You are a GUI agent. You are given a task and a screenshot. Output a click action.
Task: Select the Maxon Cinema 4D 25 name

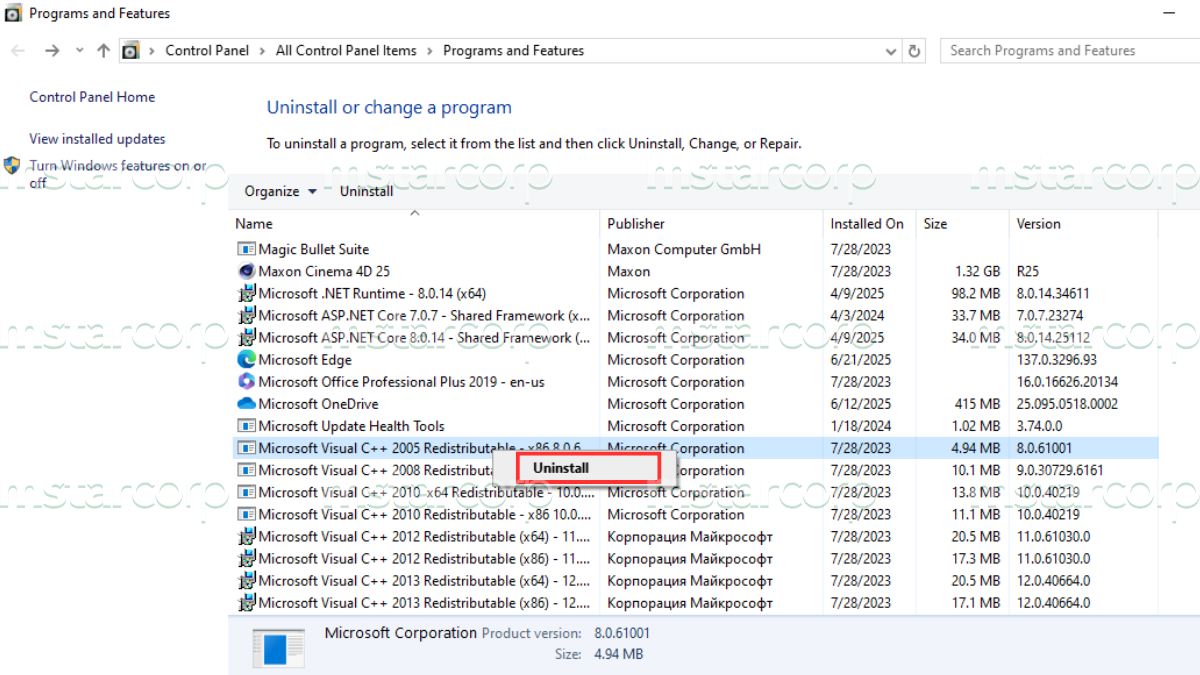coord(324,271)
